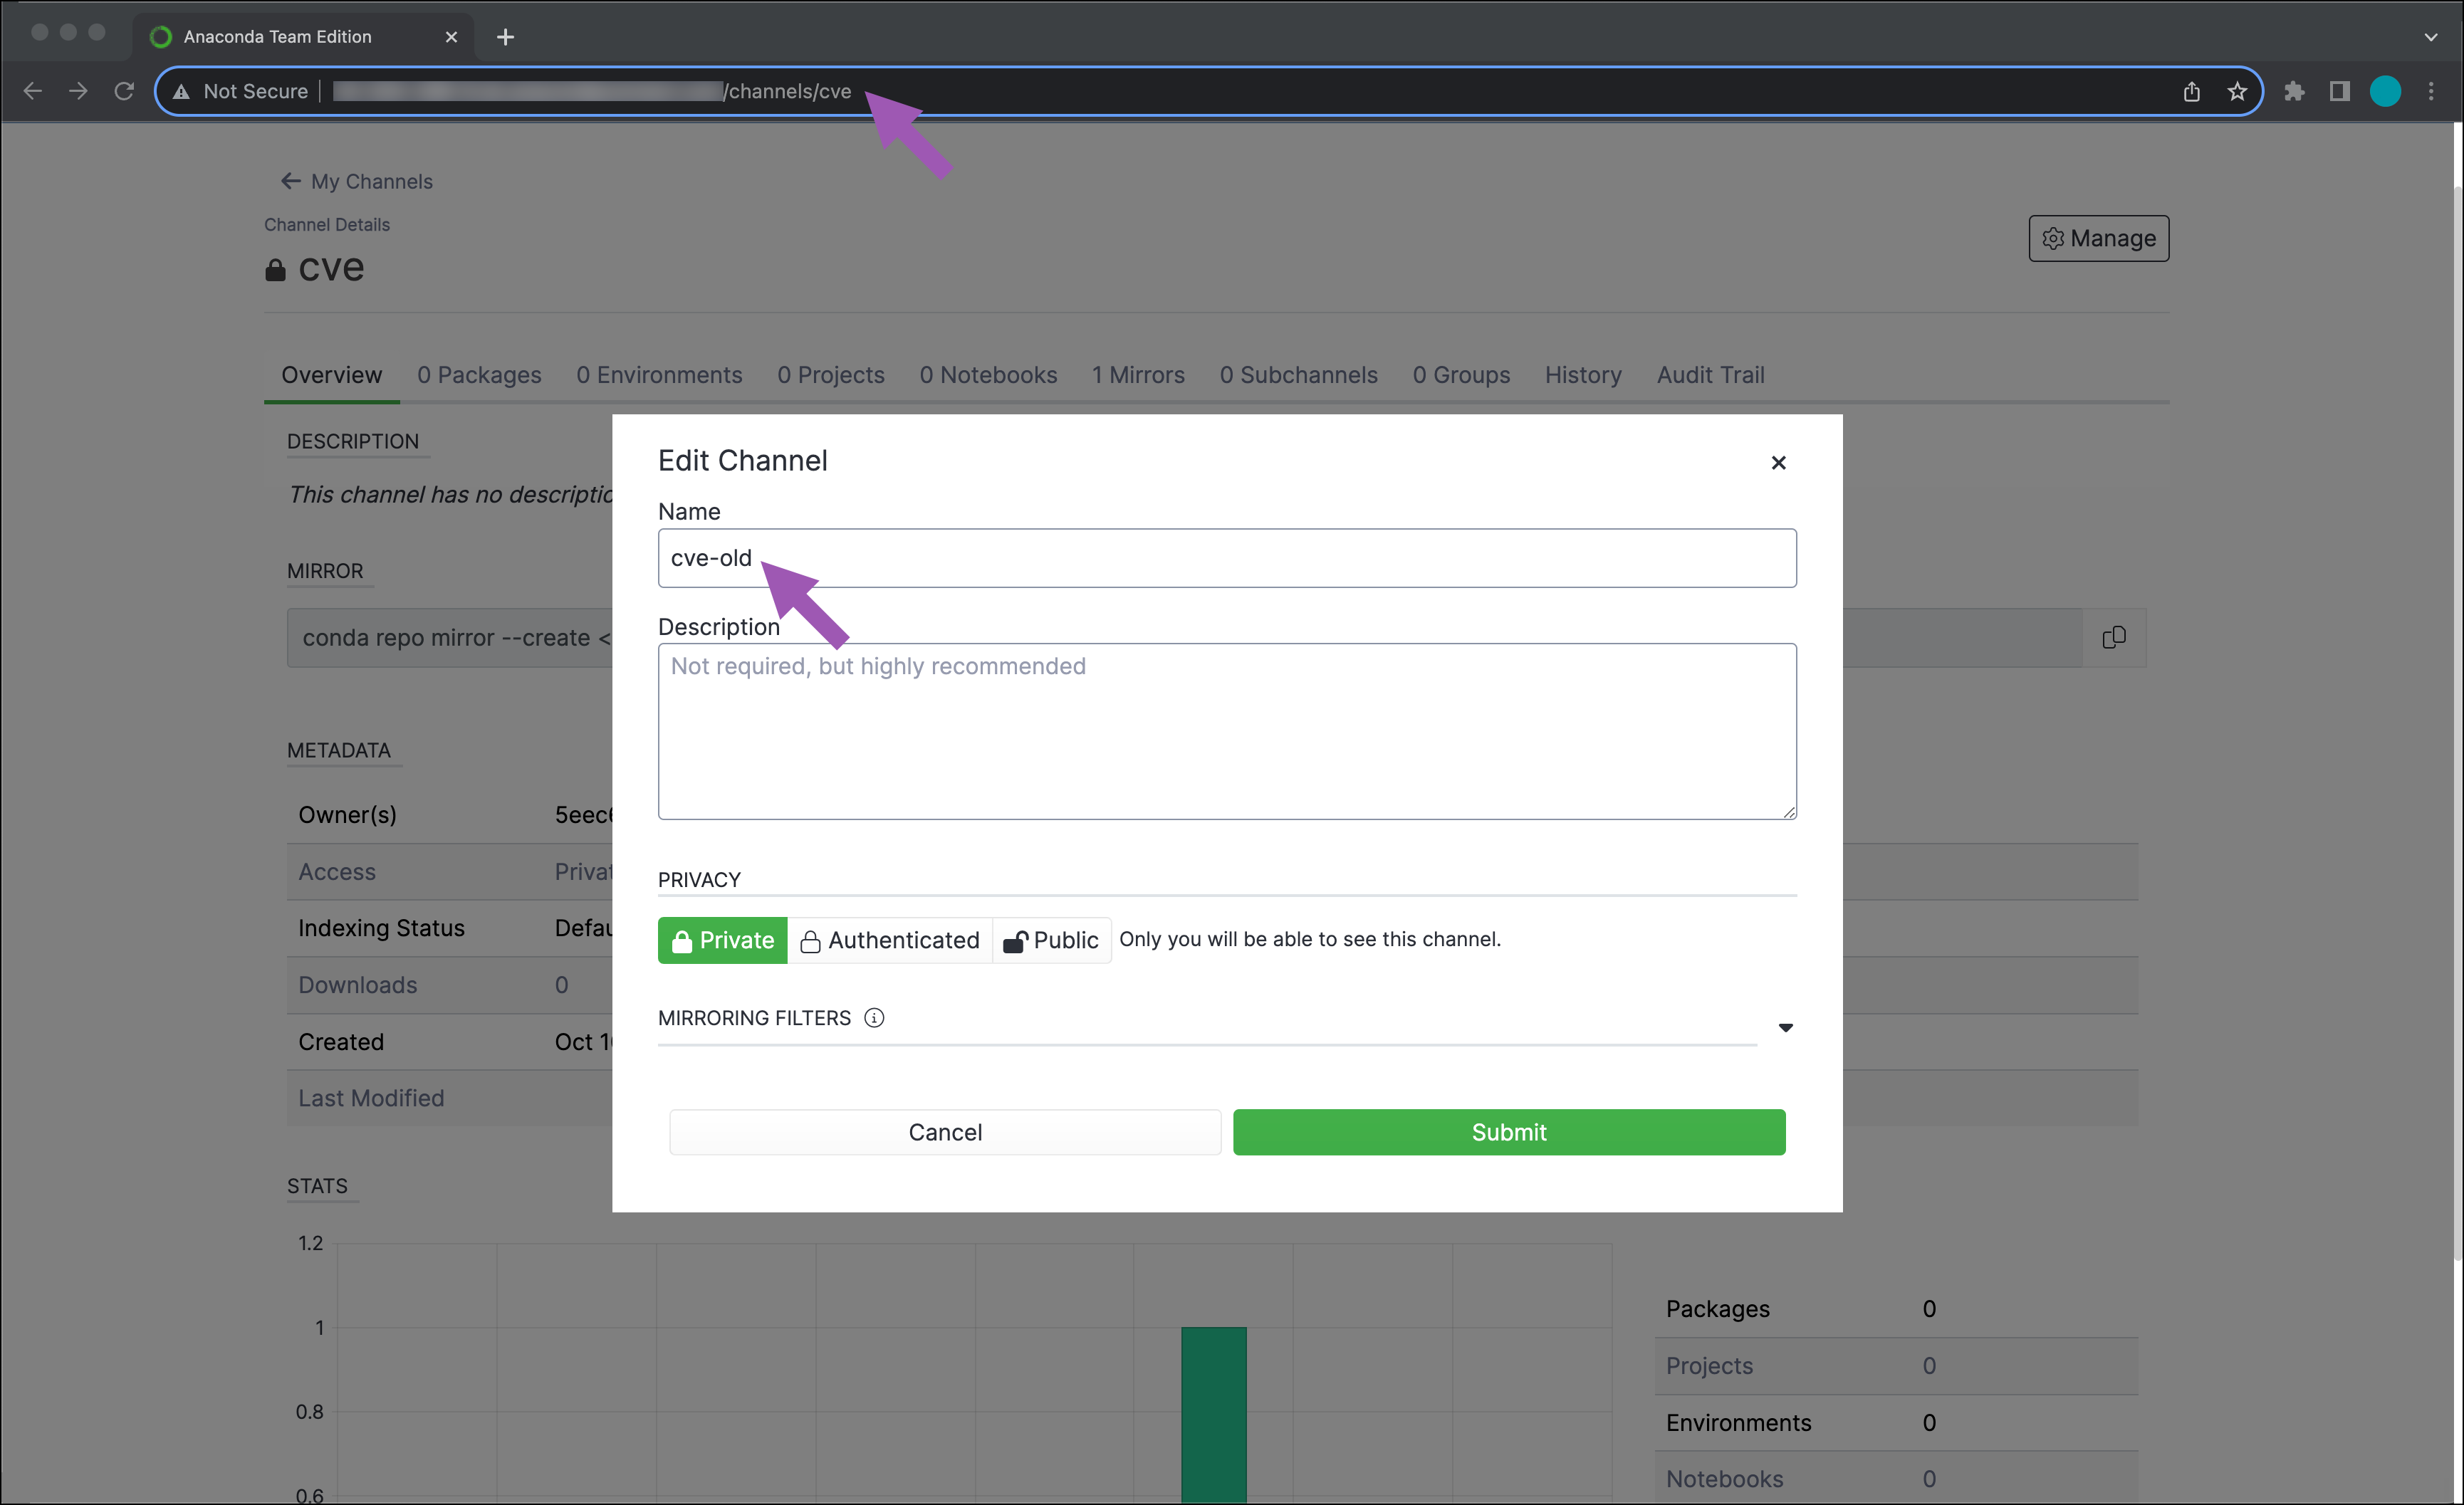Select the Authenticated privacy option

[x=889, y=940]
